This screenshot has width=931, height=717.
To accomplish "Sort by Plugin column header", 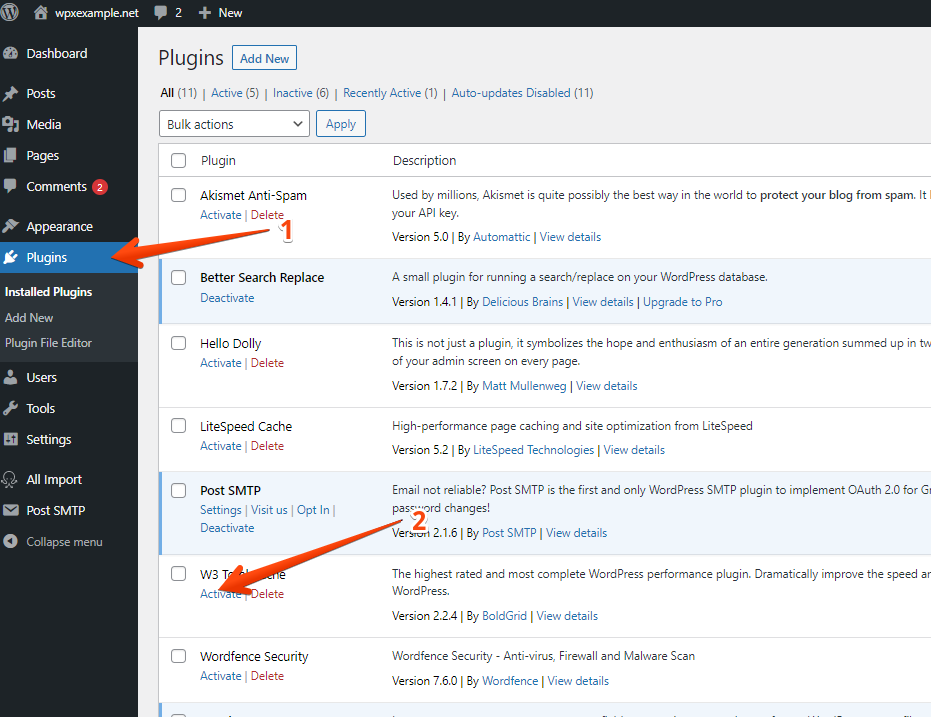I will (218, 161).
